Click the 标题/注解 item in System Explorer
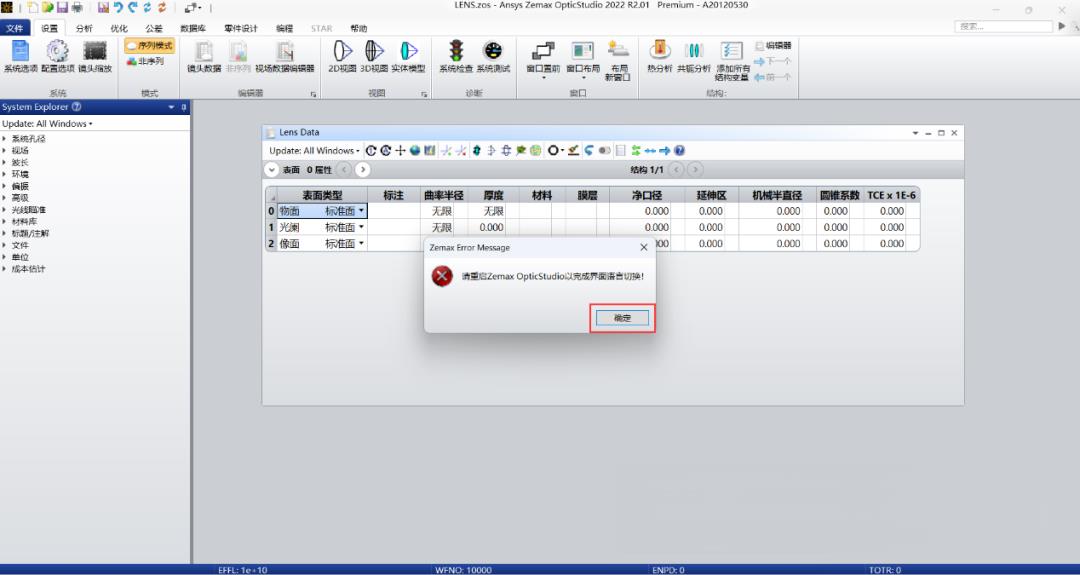Image resolution: width=1080 pixels, height=575 pixels. point(30,233)
